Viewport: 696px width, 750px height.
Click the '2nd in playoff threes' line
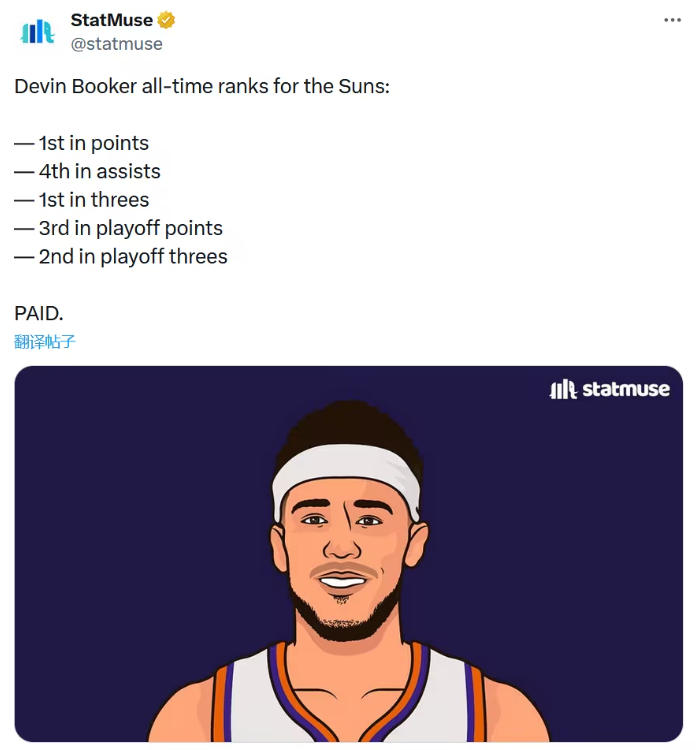pyautogui.click(x=121, y=257)
